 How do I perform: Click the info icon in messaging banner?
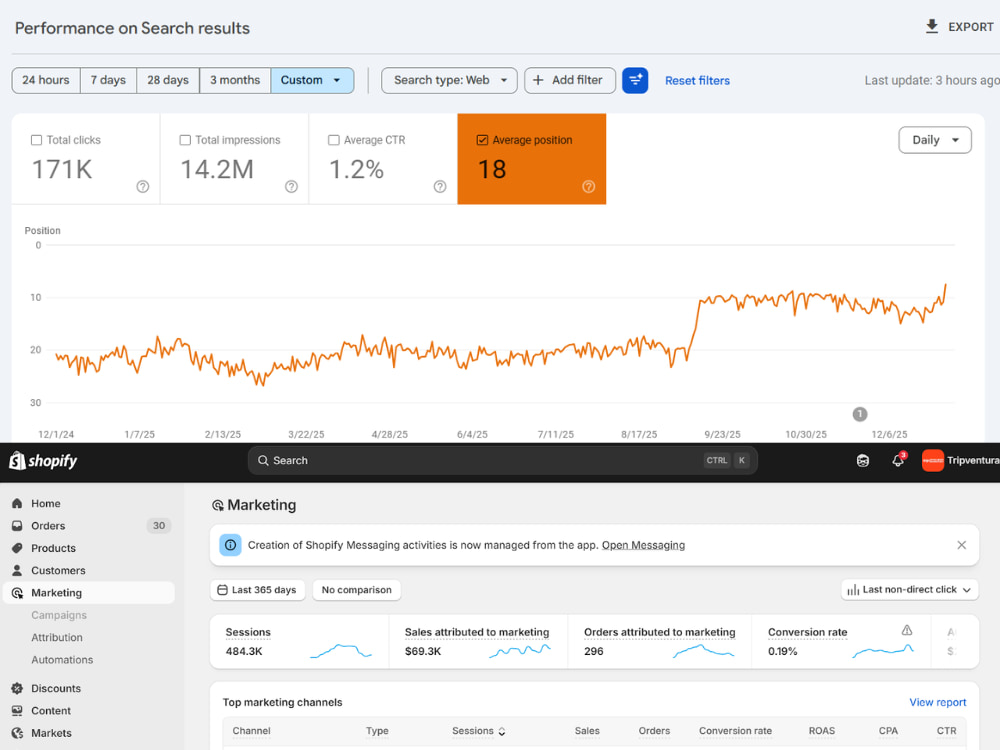(x=230, y=545)
